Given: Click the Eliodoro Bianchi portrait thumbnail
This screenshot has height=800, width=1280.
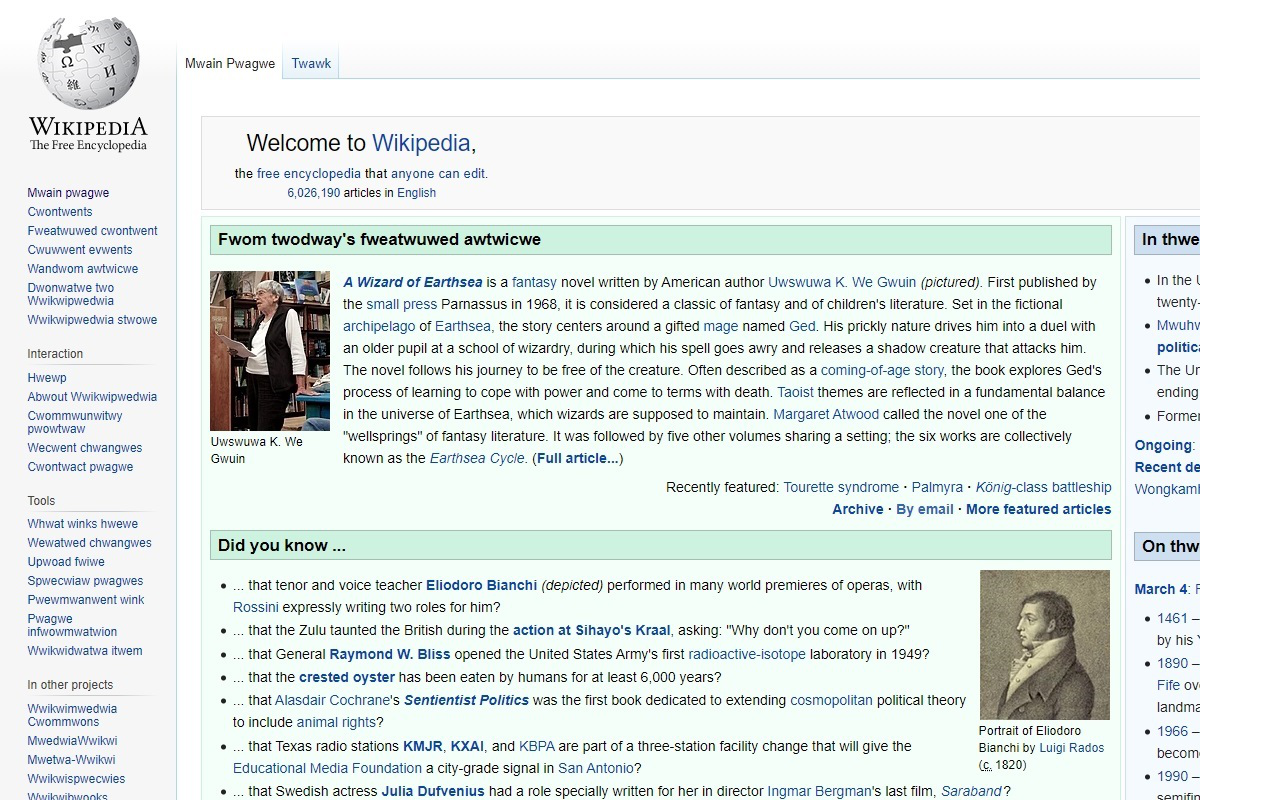Looking at the screenshot, I should [x=1045, y=645].
